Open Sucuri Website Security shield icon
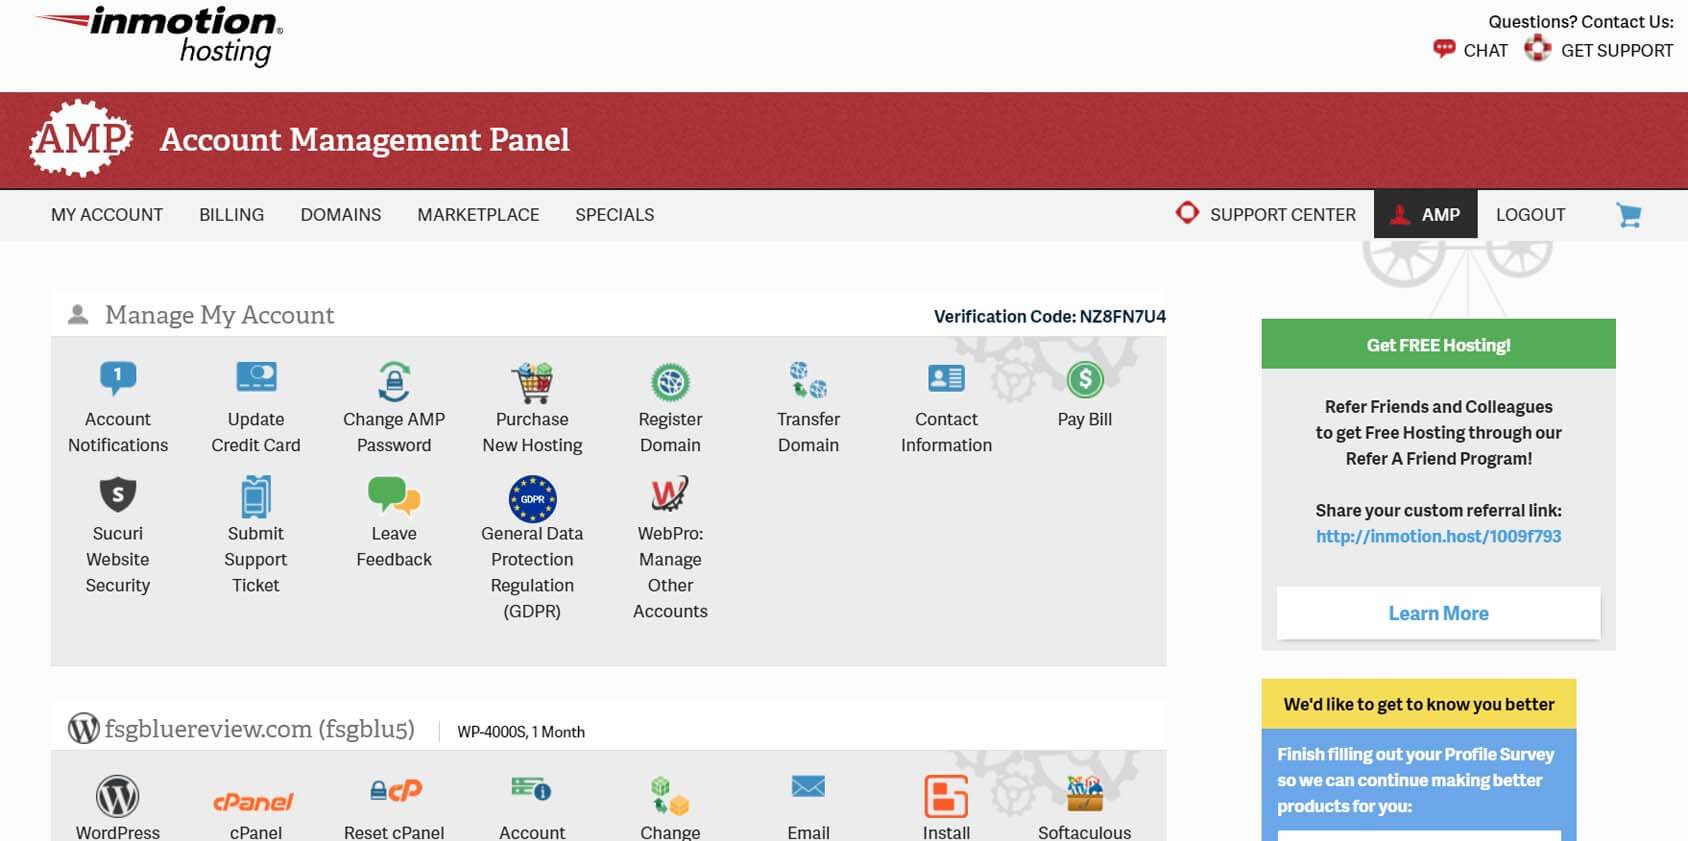Viewport: 1688px width, 841px height. 118,494
